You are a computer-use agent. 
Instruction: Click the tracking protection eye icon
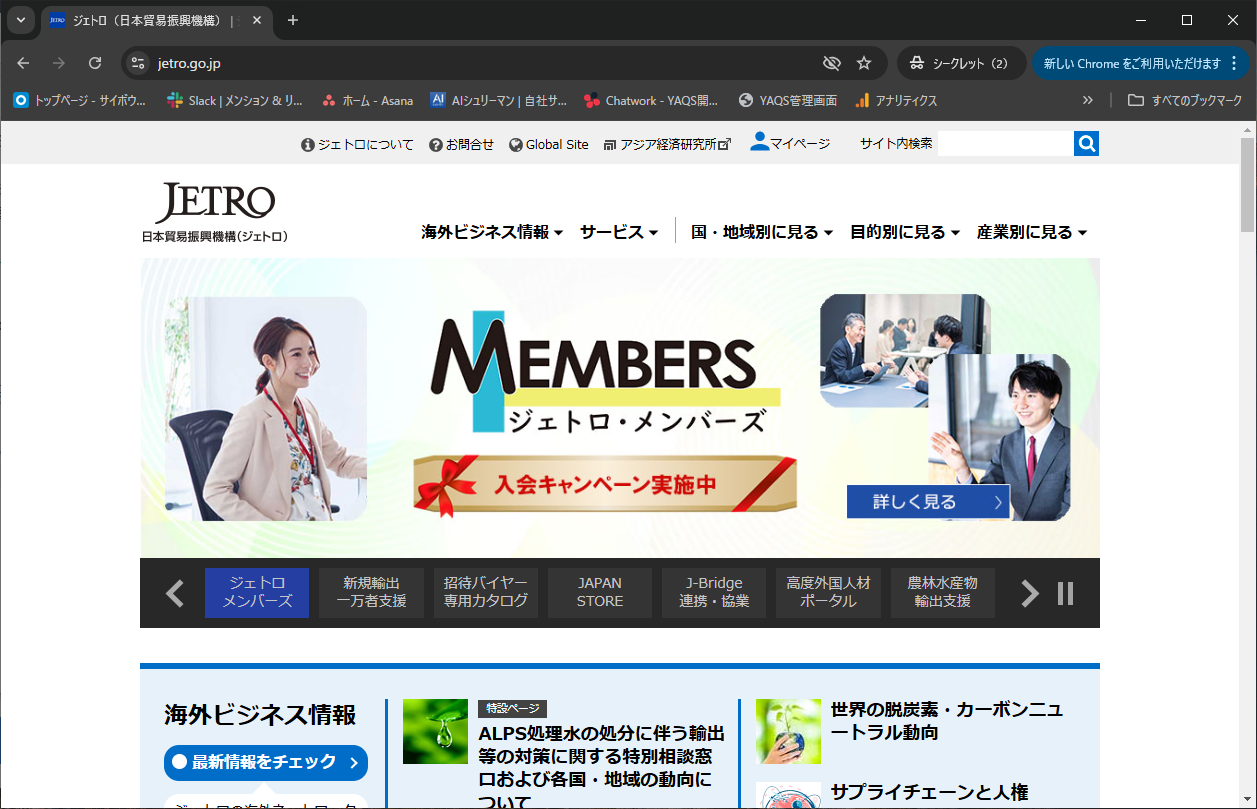(831, 63)
